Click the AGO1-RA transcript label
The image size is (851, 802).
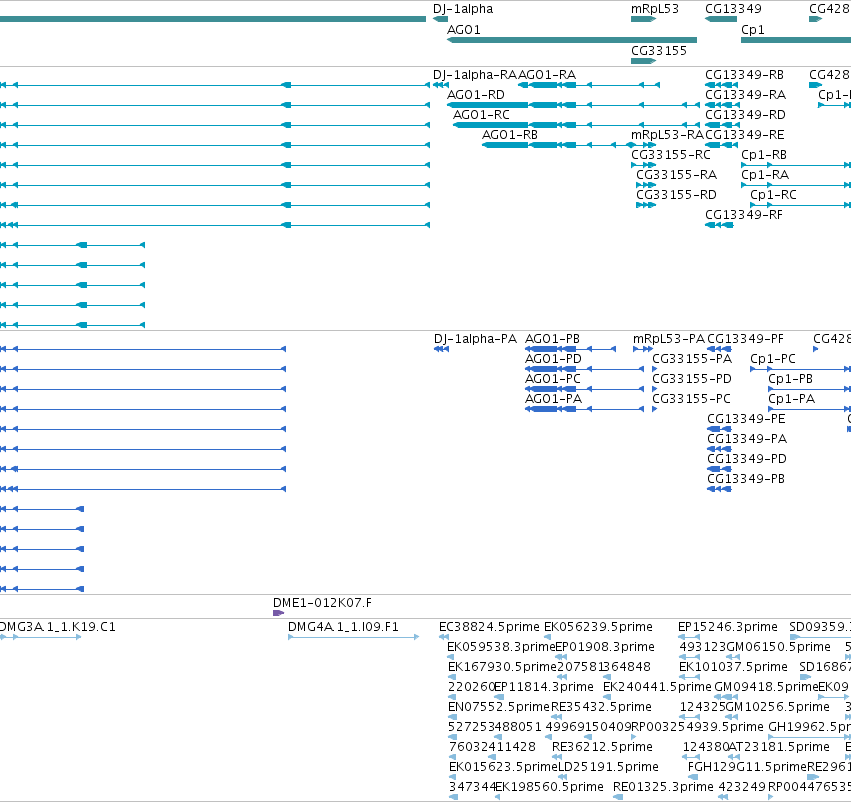[x=547, y=74]
